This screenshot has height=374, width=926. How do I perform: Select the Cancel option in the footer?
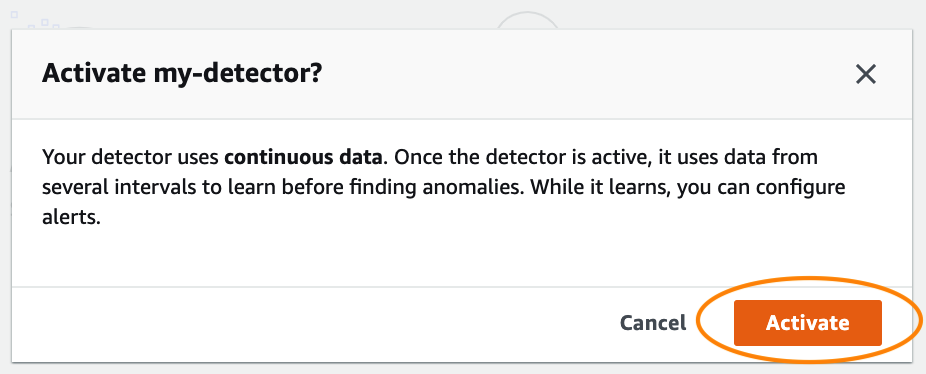pyautogui.click(x=653, y=323)
